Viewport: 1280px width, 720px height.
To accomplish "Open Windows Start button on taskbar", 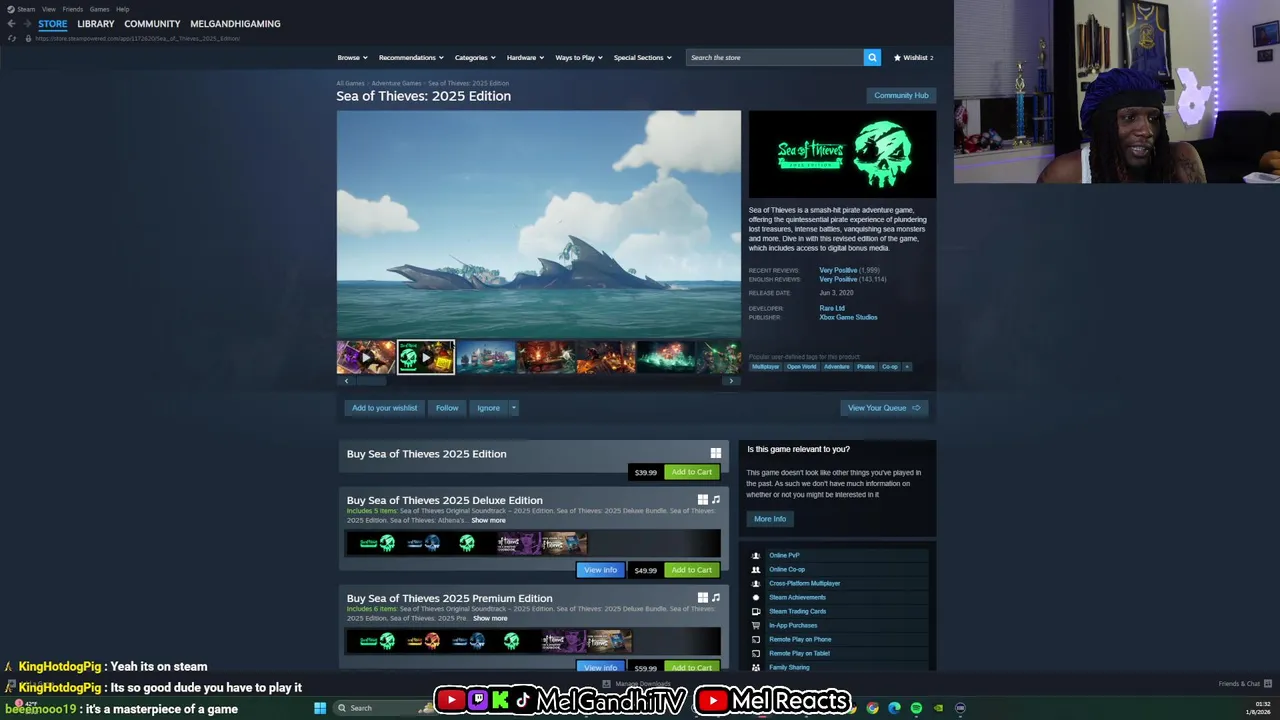I will pos(320,708).
